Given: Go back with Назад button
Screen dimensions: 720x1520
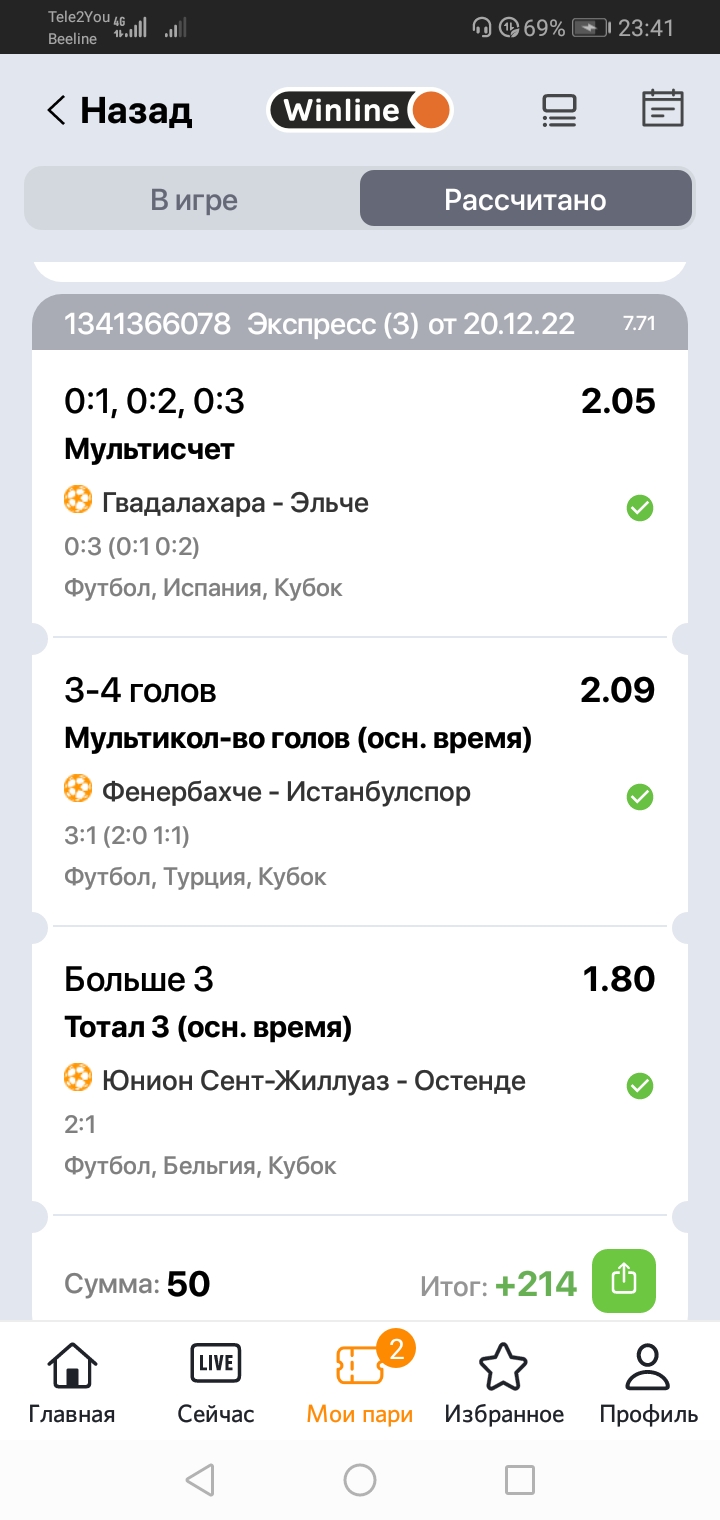Looking at the screenshot, I should point(120,110).
